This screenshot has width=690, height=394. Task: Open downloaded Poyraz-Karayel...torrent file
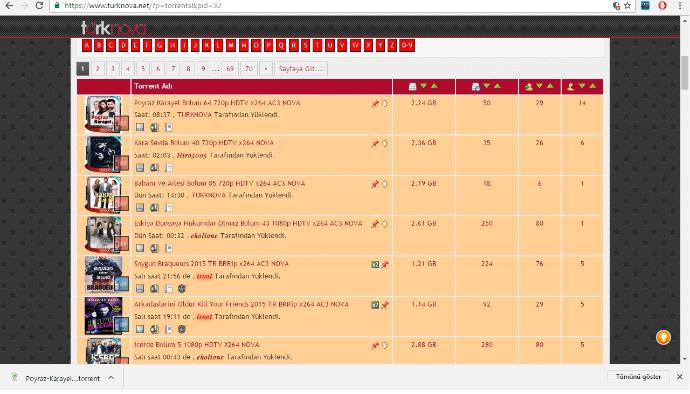click(62, 378)
